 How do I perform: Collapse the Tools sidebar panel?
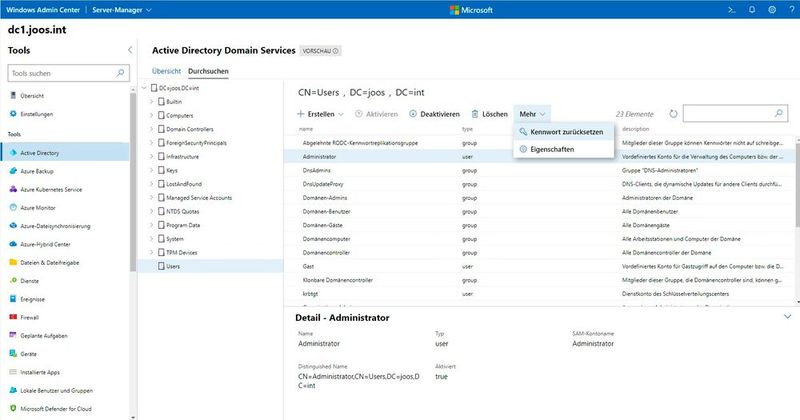tap(130, 50)
